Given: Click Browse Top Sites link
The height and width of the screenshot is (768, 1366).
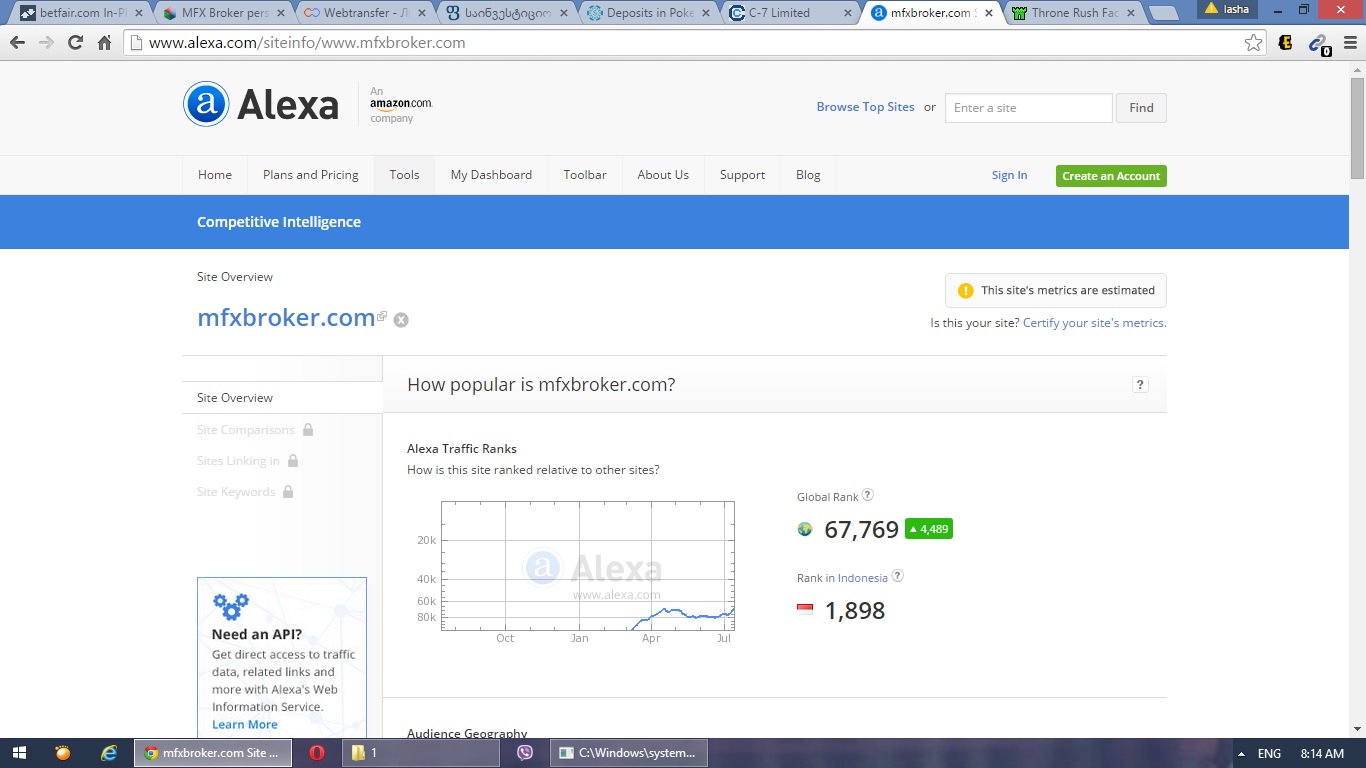Looking at the screenshot, I should pos(865,107).
